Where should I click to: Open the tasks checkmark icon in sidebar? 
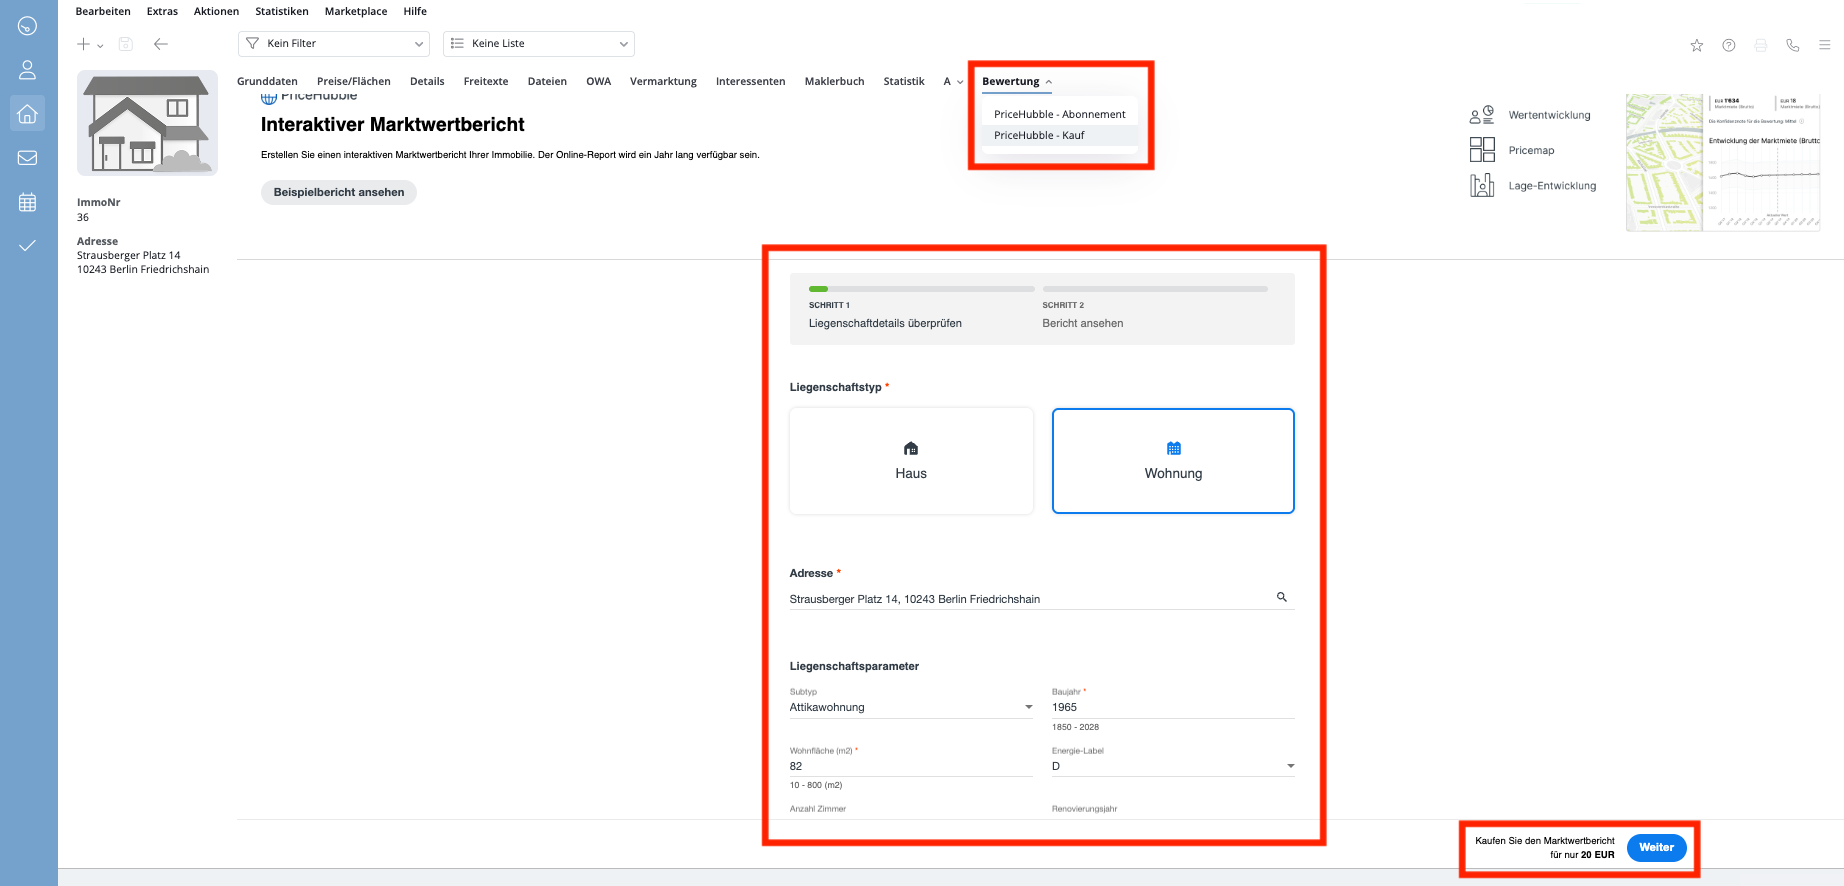pos(28,246)
